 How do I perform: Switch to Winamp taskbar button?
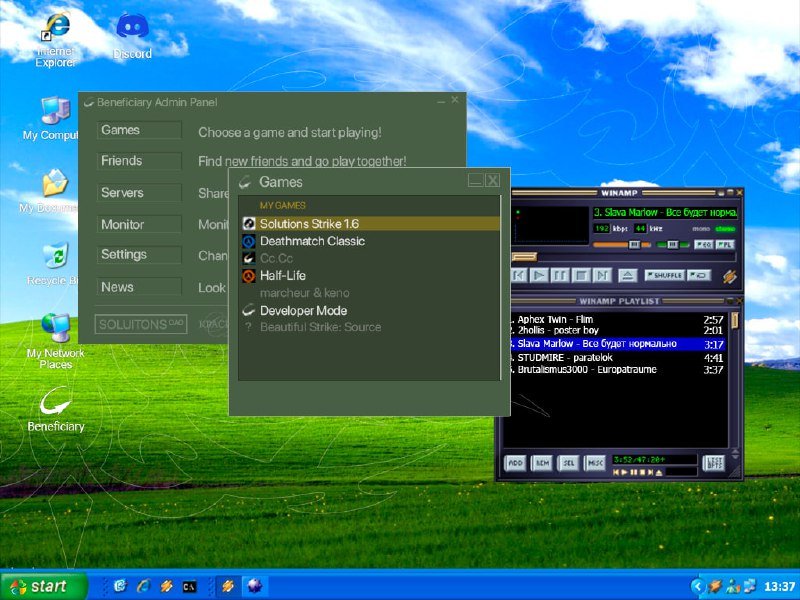(x=228, y=586)
